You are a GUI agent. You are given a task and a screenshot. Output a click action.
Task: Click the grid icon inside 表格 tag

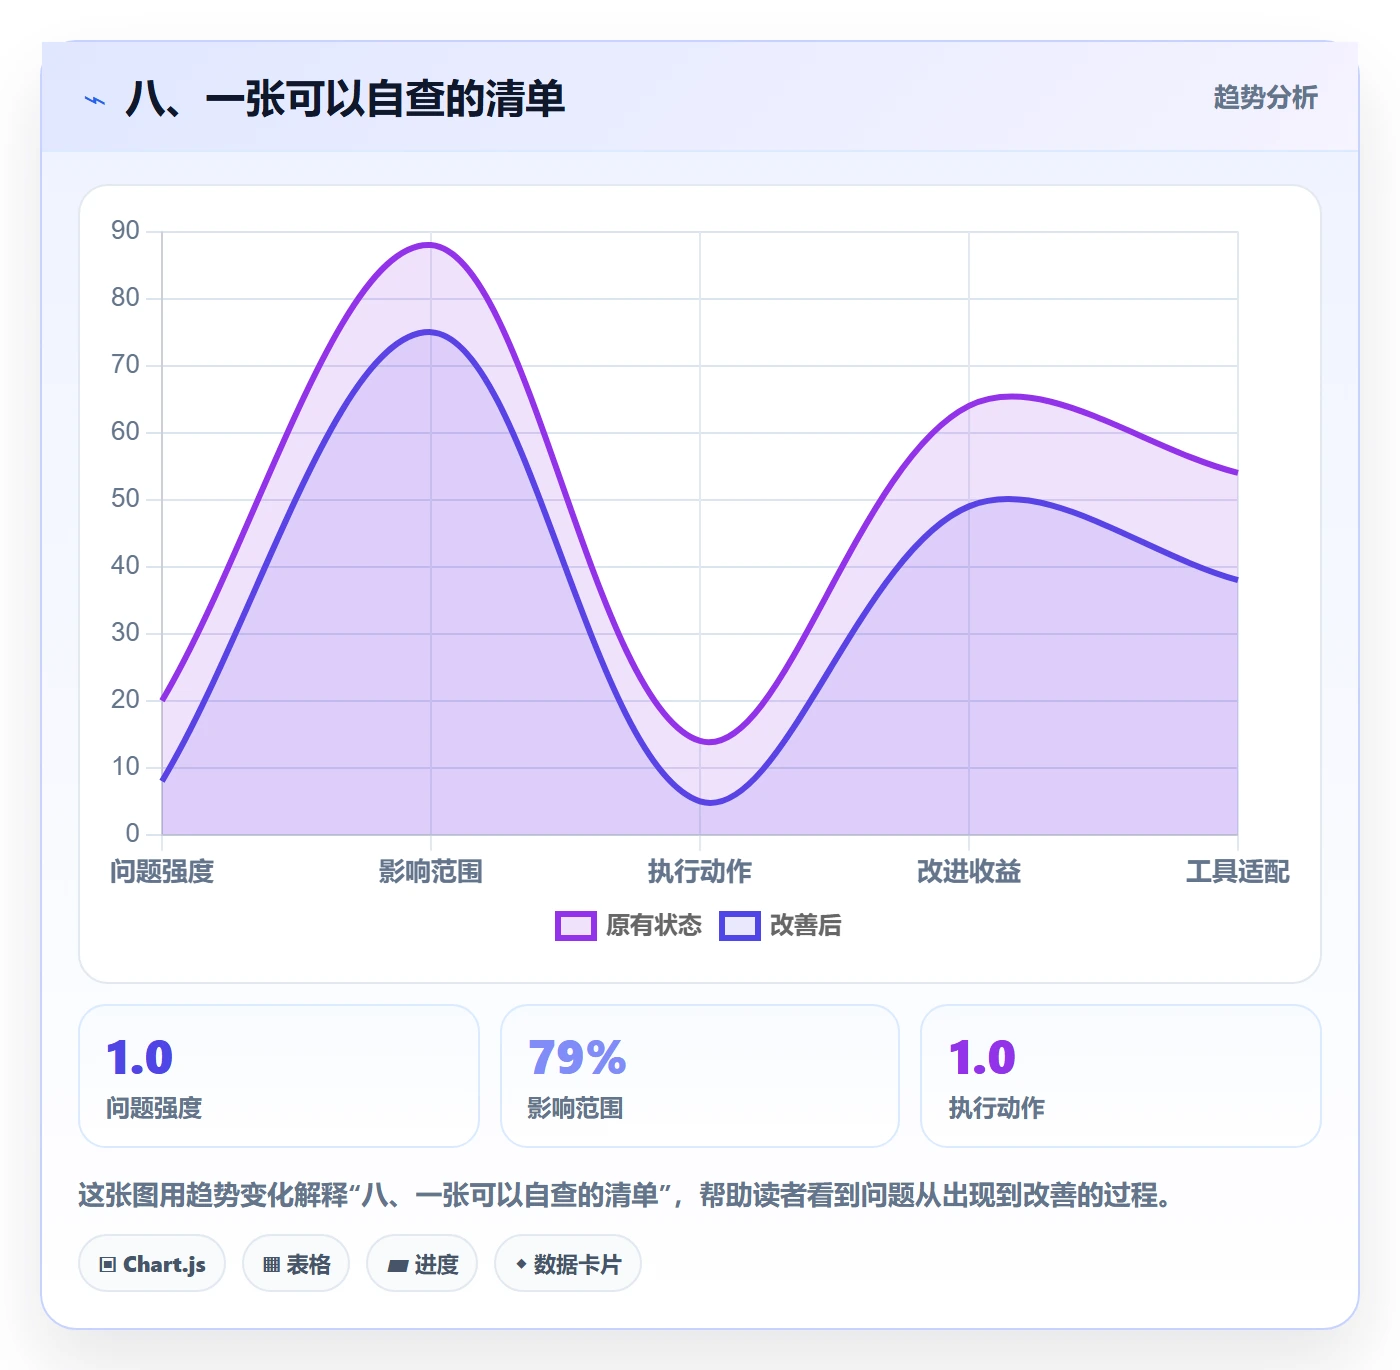(271, 1265)
